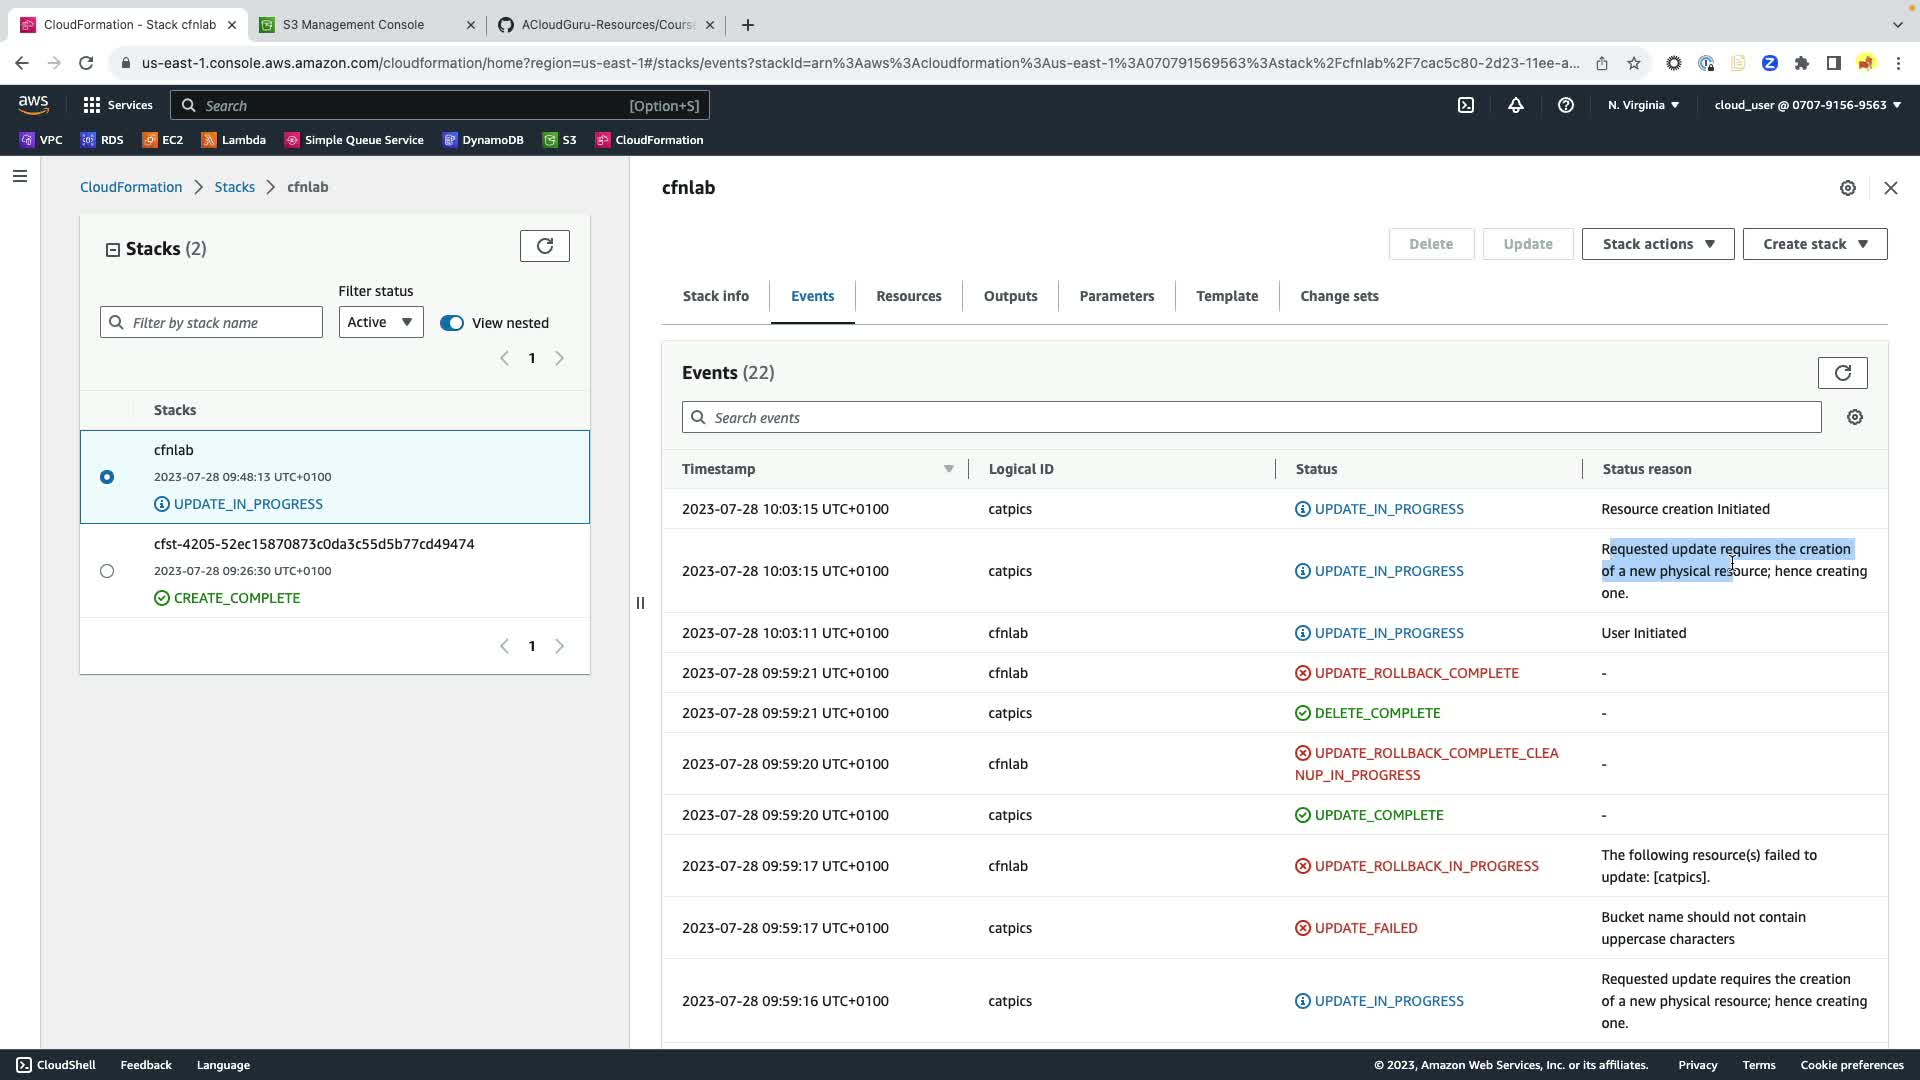Click the notifications bell icon
Screen dimensions: 1920x1080
pyautogui.click(x=1516, y=105)
